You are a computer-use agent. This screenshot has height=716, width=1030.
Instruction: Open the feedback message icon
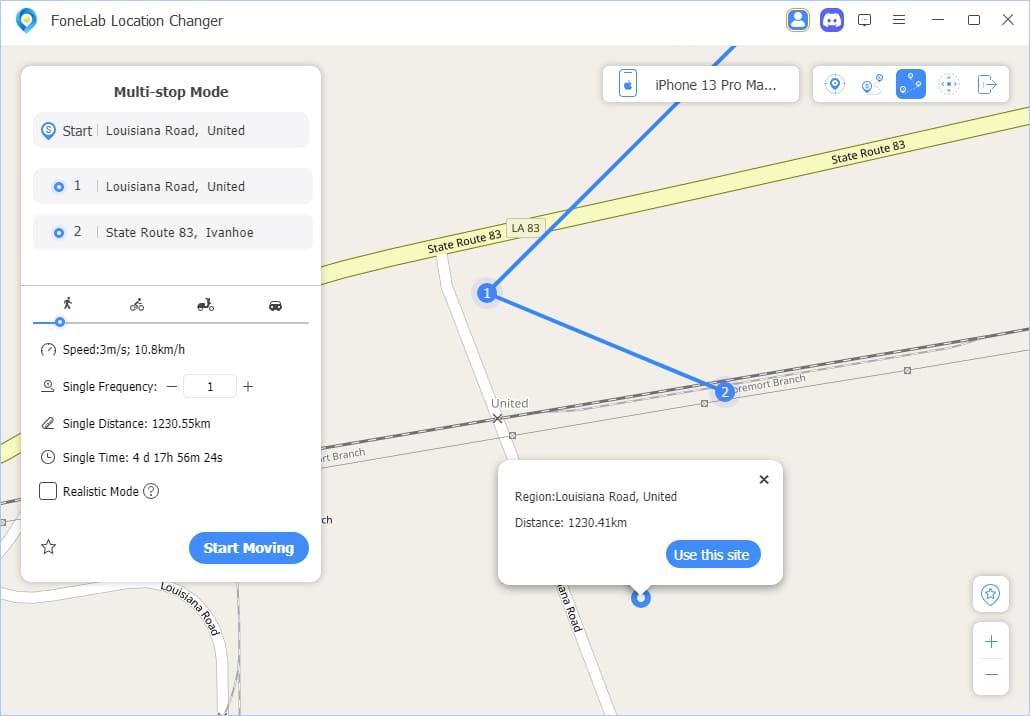coord(864,20)
